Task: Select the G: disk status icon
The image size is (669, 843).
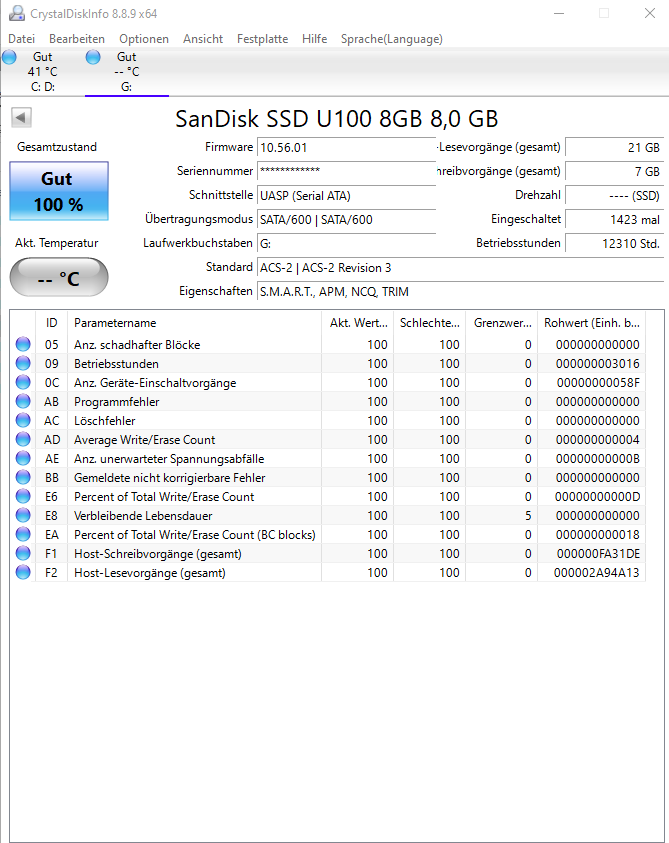Action: pos(93,56)
